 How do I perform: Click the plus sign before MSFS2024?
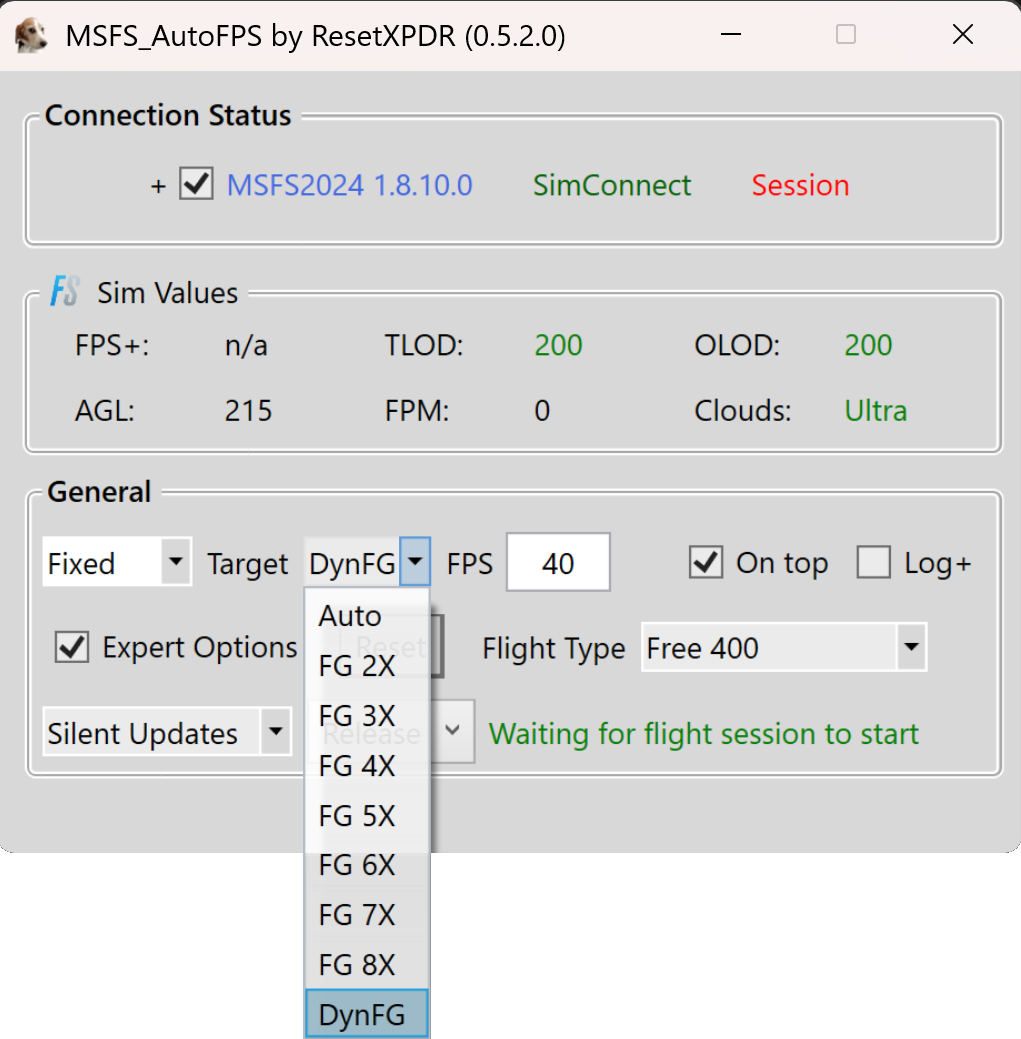(x=158, y=186)
